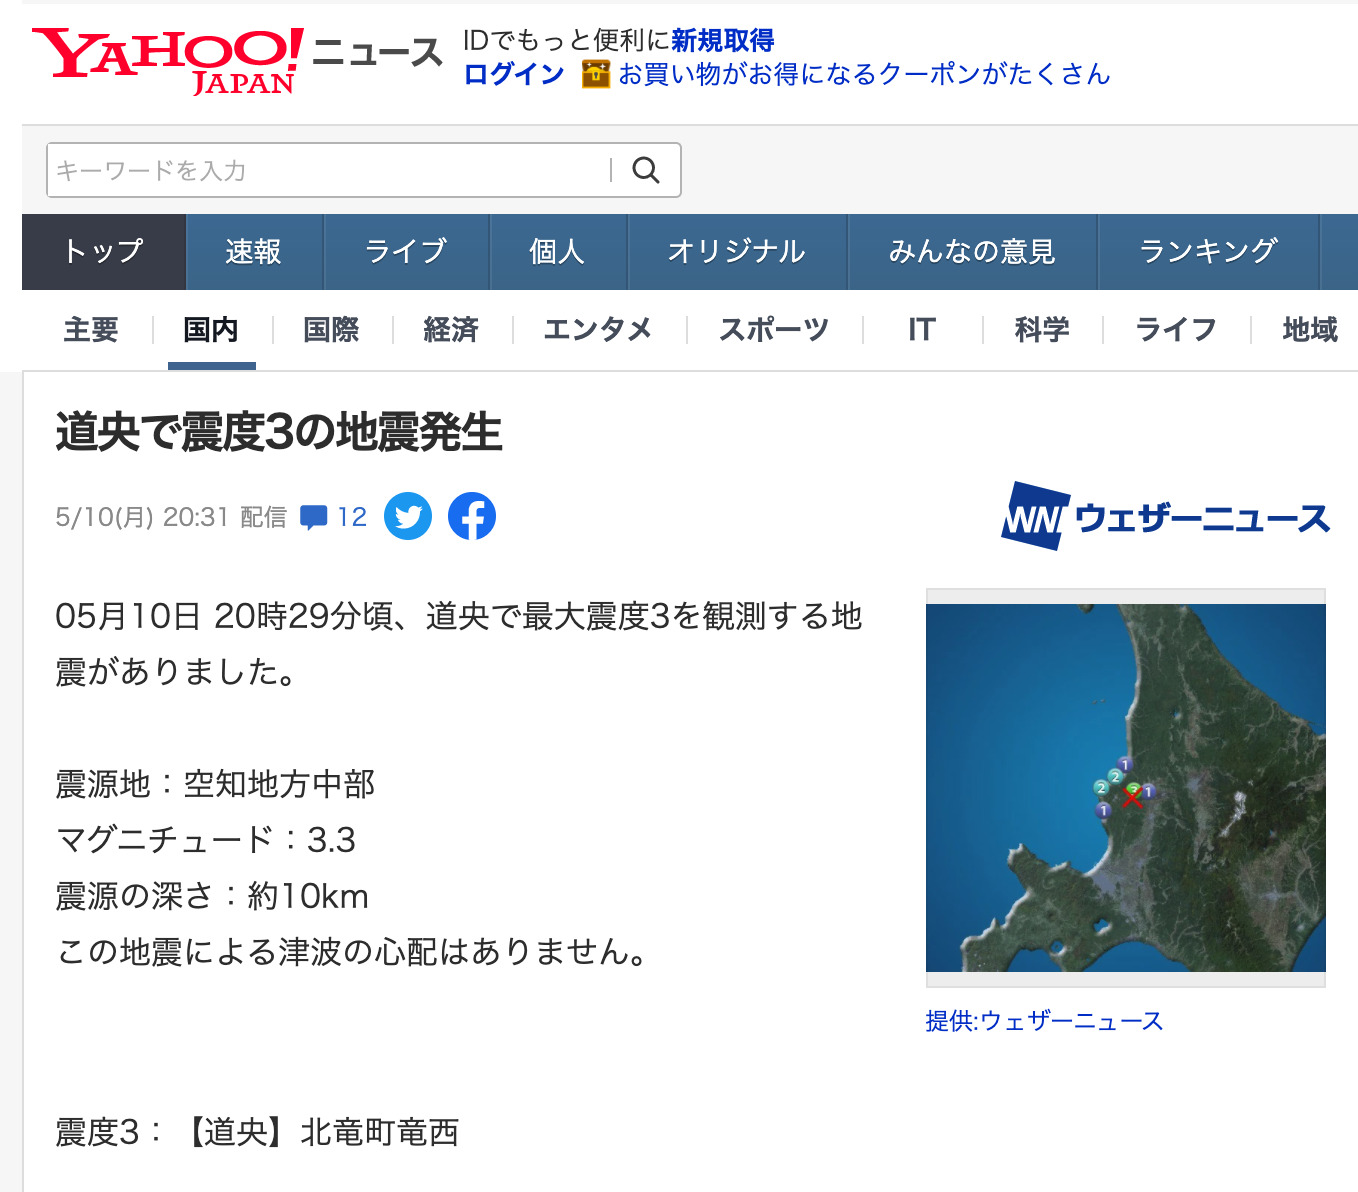Open the 科学 news category
Viewport: 1358px width, 1192px height.
1041,329
